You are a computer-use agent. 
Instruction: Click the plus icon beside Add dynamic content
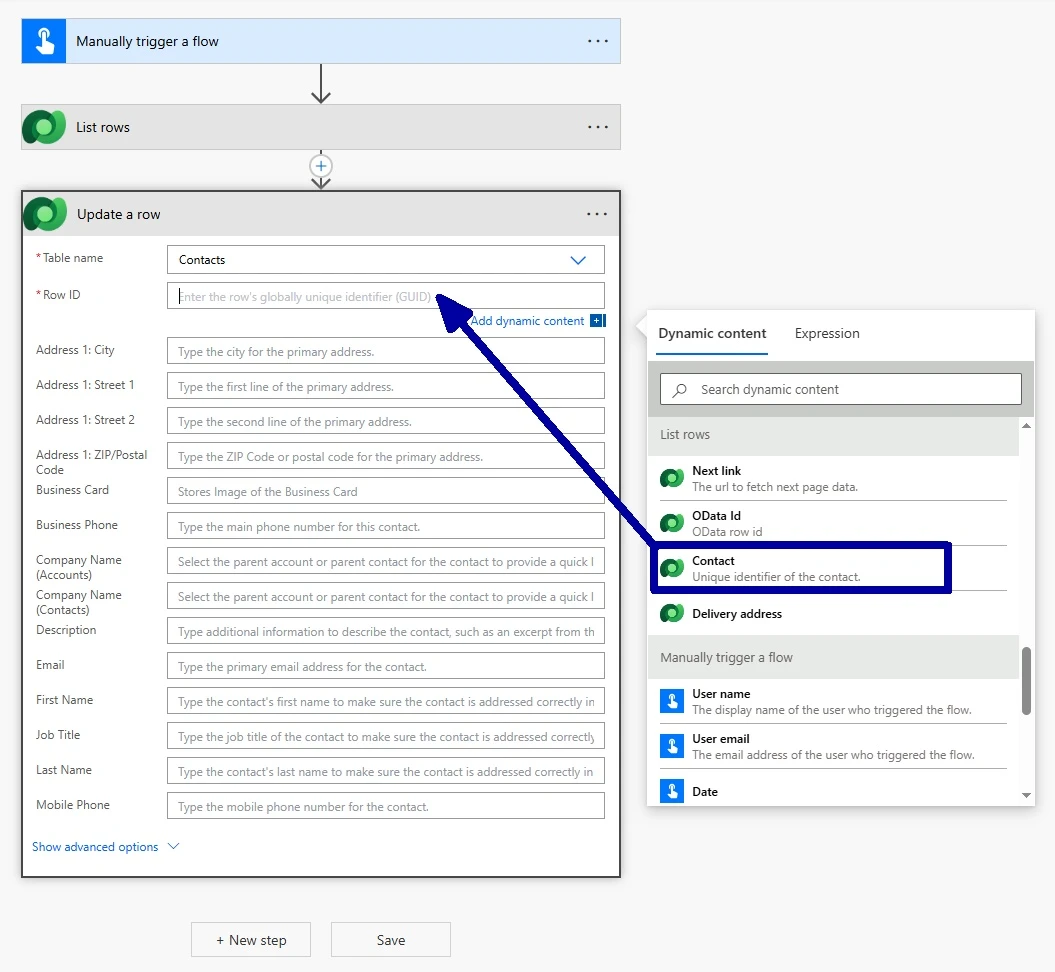coord(597,321)
